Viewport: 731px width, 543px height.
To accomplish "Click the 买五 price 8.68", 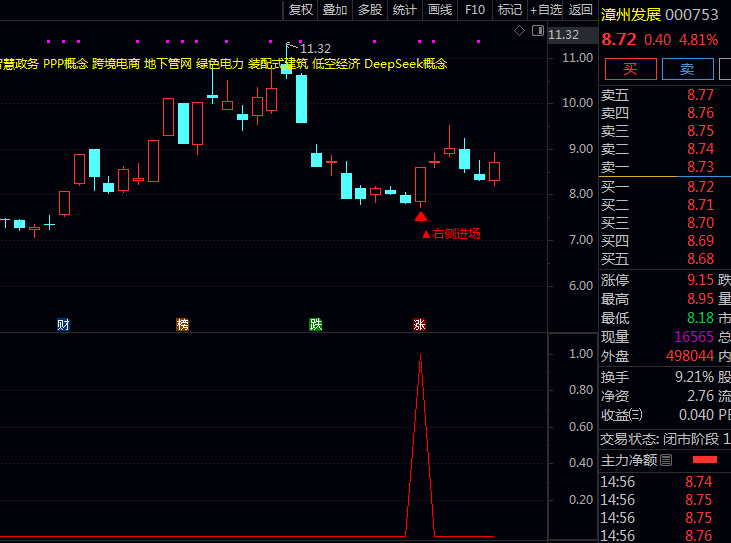I will click(700, 259).
